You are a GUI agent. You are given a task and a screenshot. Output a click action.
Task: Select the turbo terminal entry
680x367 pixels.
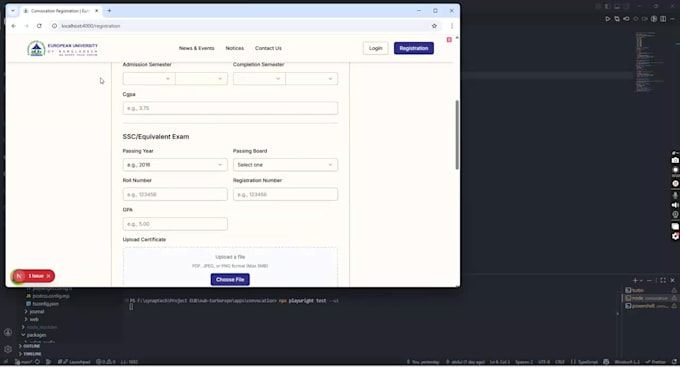click(x=651, y=290)
